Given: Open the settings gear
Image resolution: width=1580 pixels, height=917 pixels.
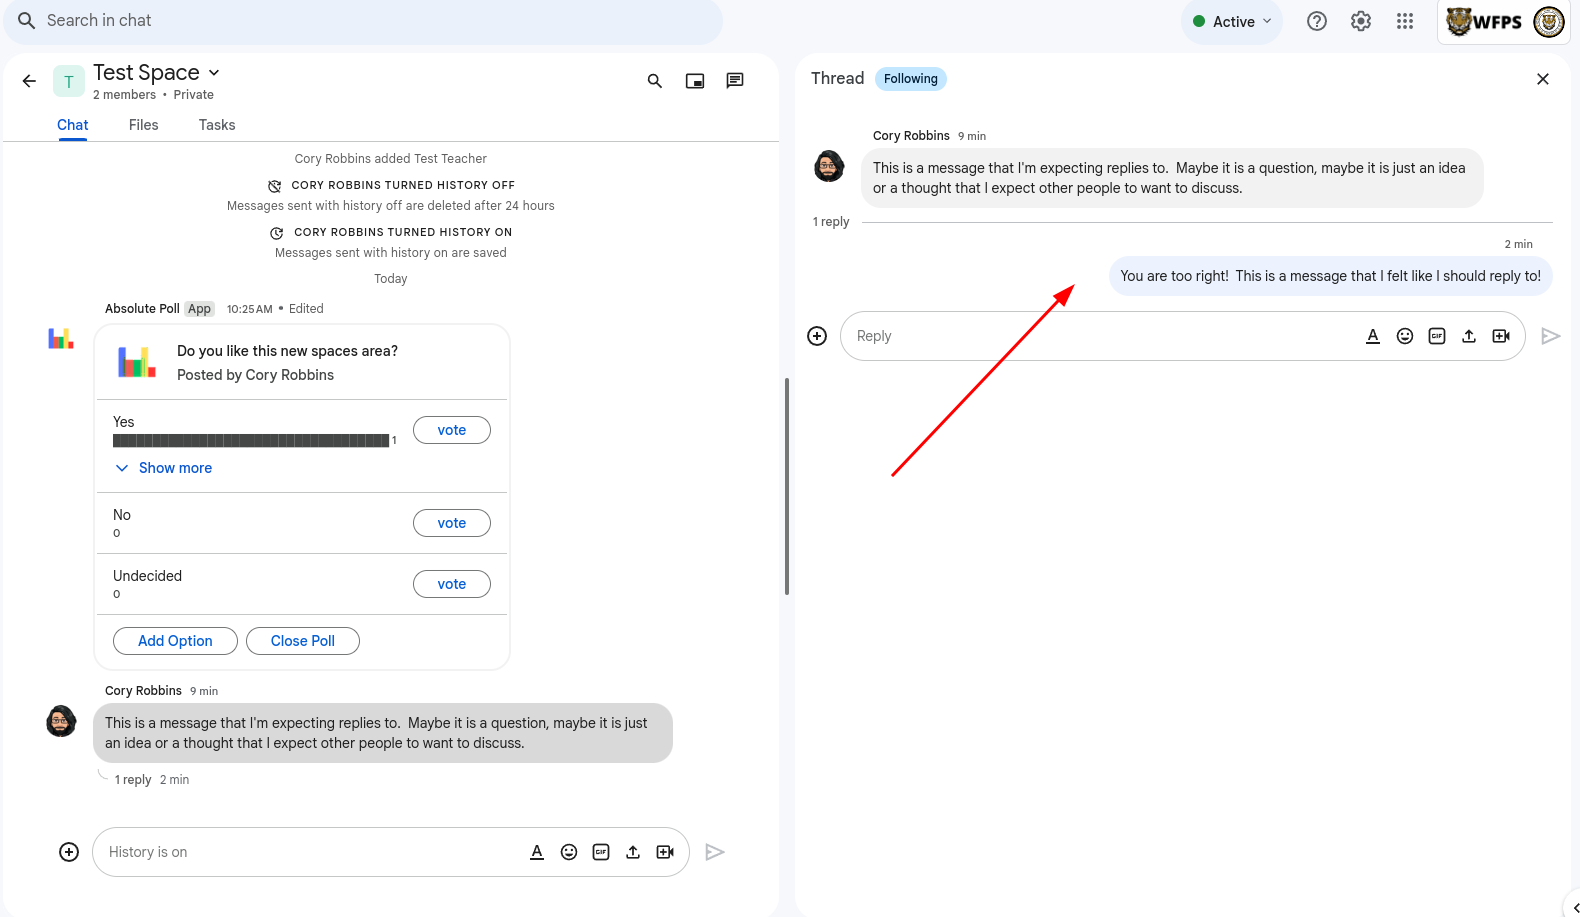Looking at the screenshot, I should click(x=1361, y=21).
